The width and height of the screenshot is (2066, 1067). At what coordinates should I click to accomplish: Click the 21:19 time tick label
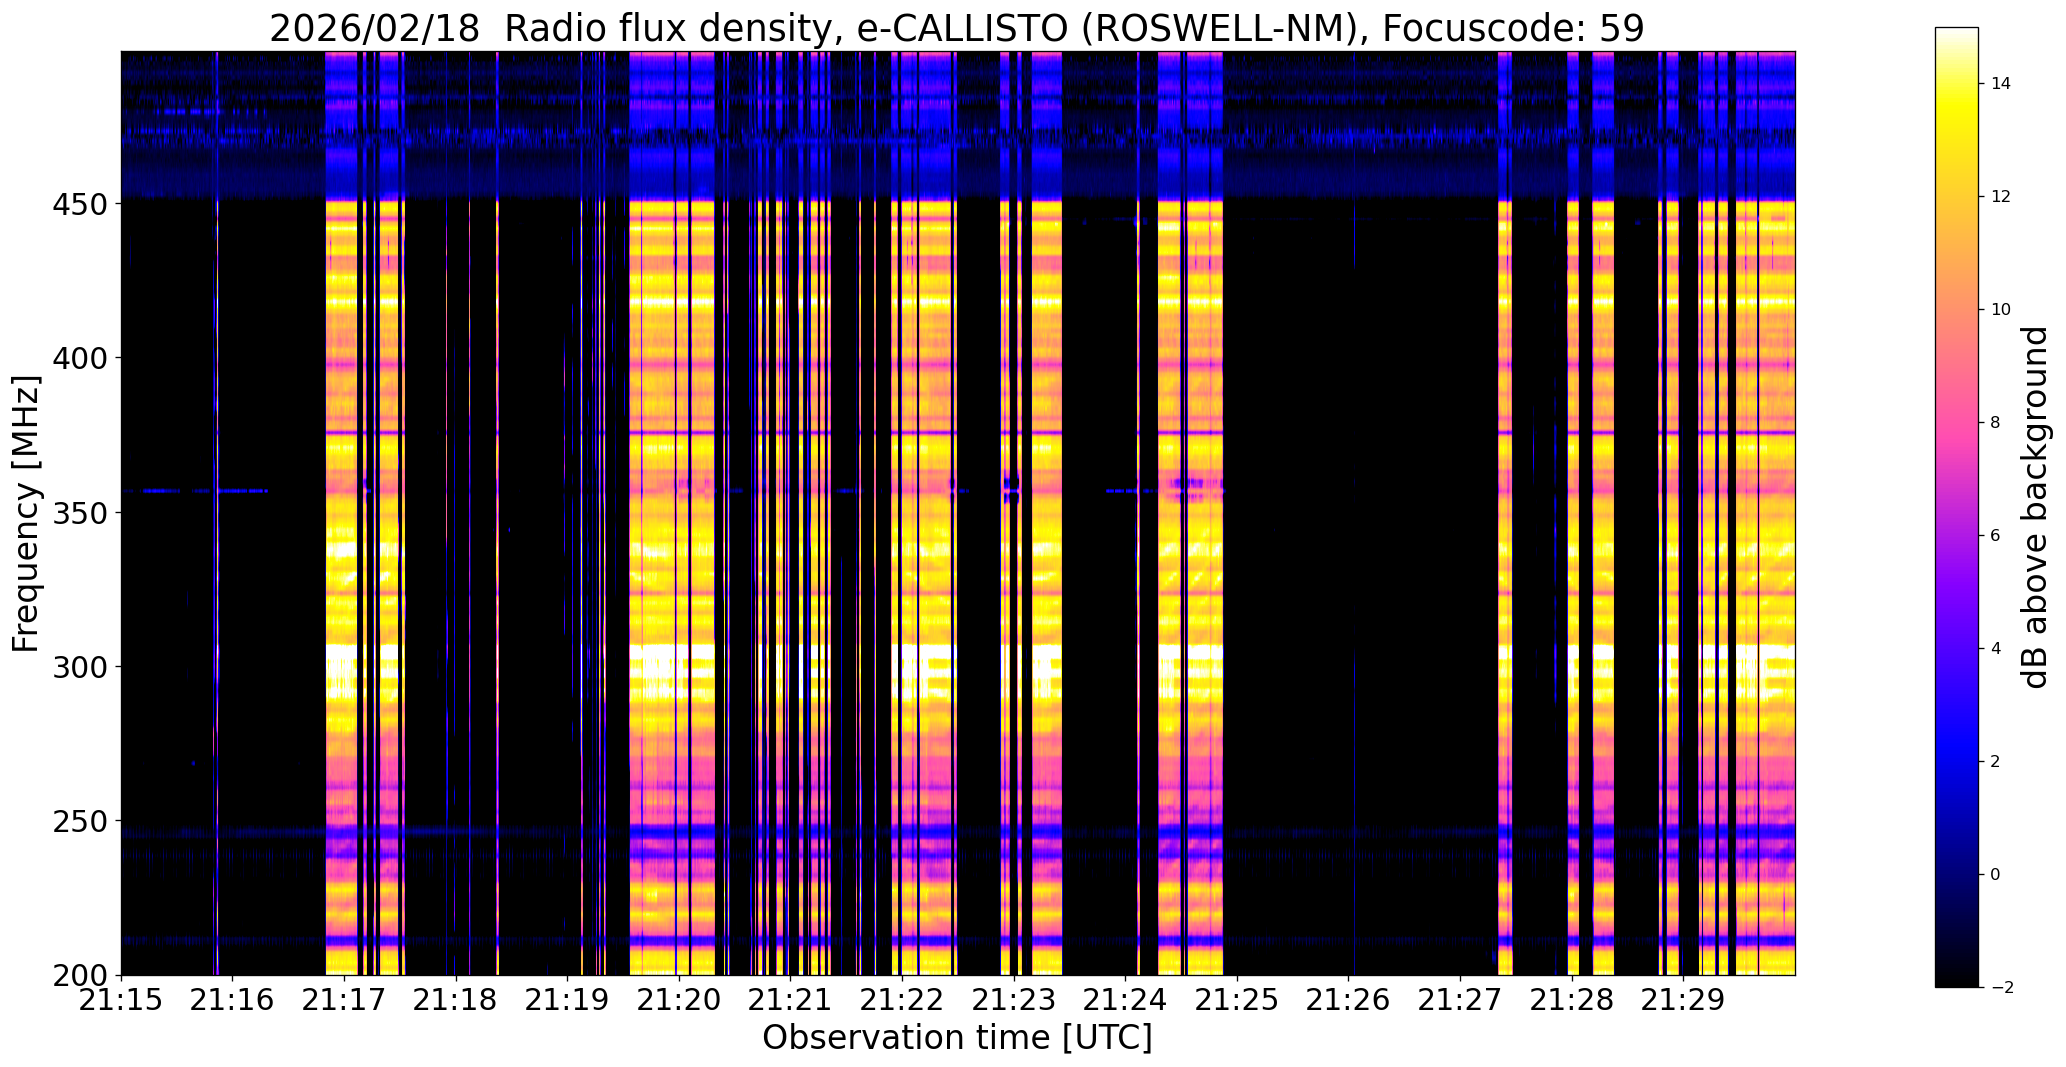click(567, 1000)
